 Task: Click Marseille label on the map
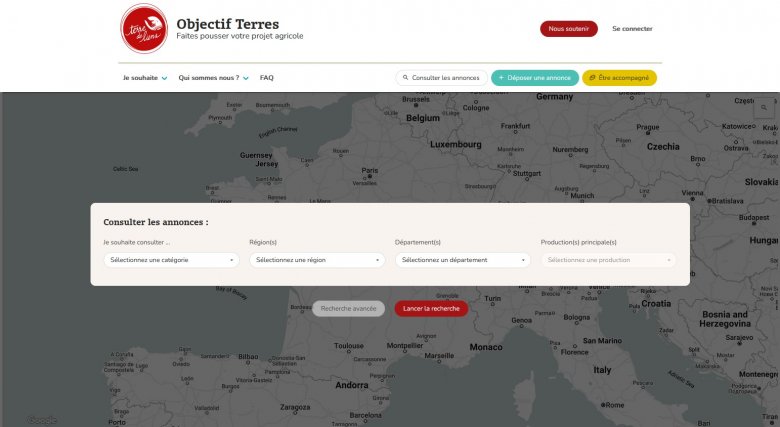coord(439,355)
